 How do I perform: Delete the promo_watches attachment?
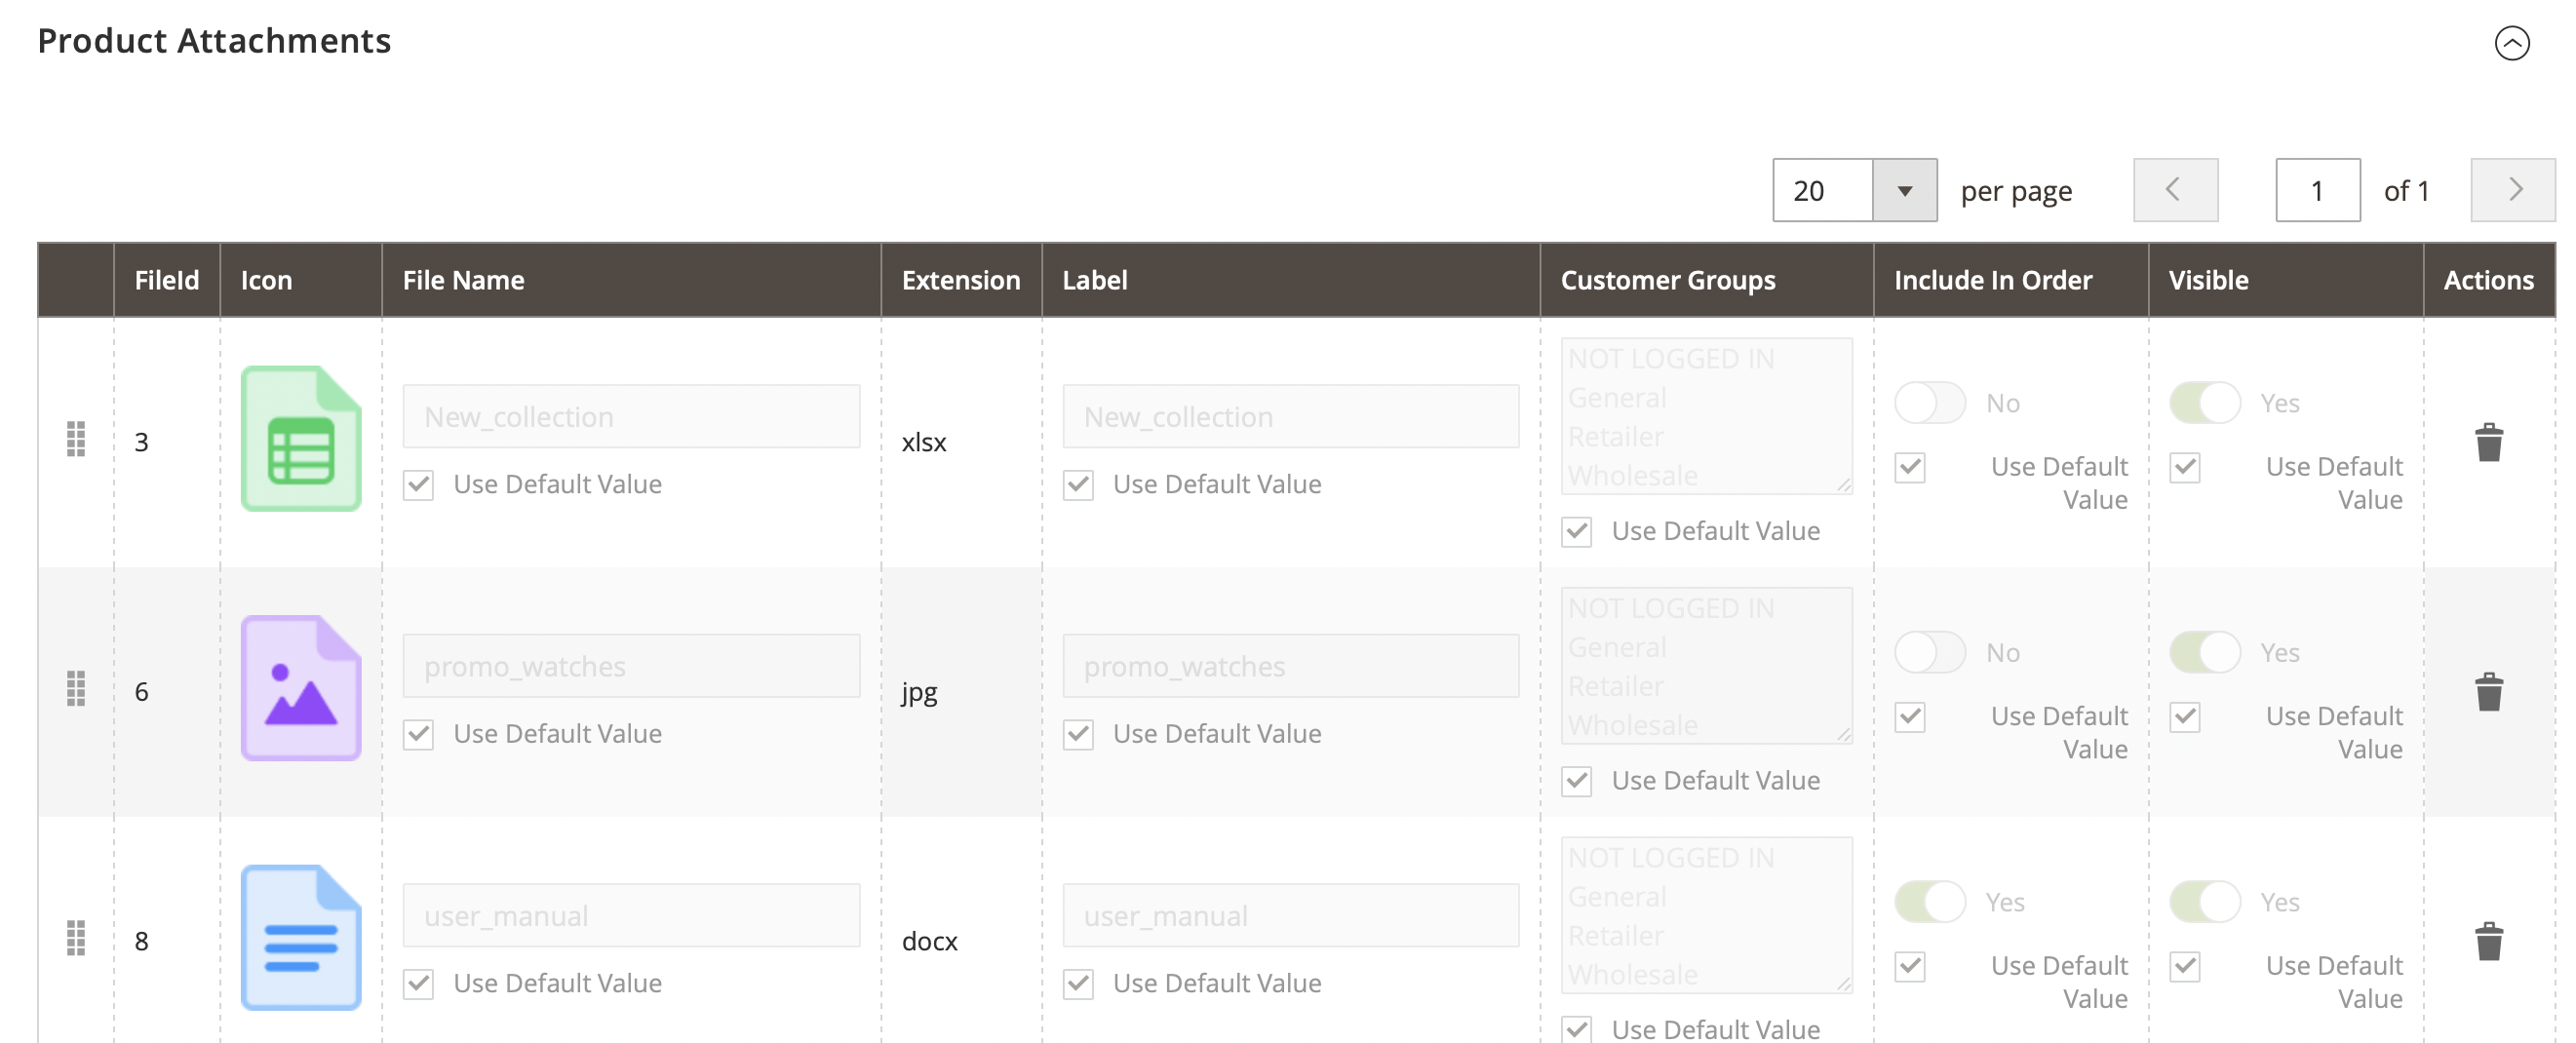point(2488,692)
